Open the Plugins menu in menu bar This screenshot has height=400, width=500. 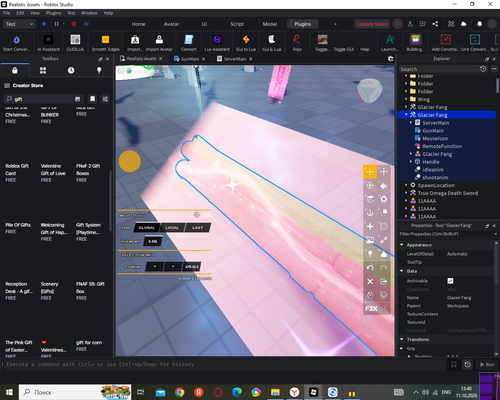click(53, 13)
